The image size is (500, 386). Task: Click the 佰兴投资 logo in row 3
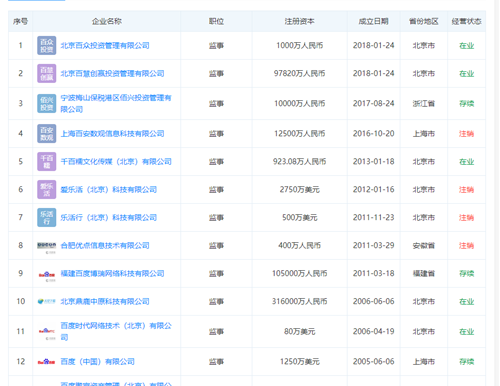coord(47,104)
